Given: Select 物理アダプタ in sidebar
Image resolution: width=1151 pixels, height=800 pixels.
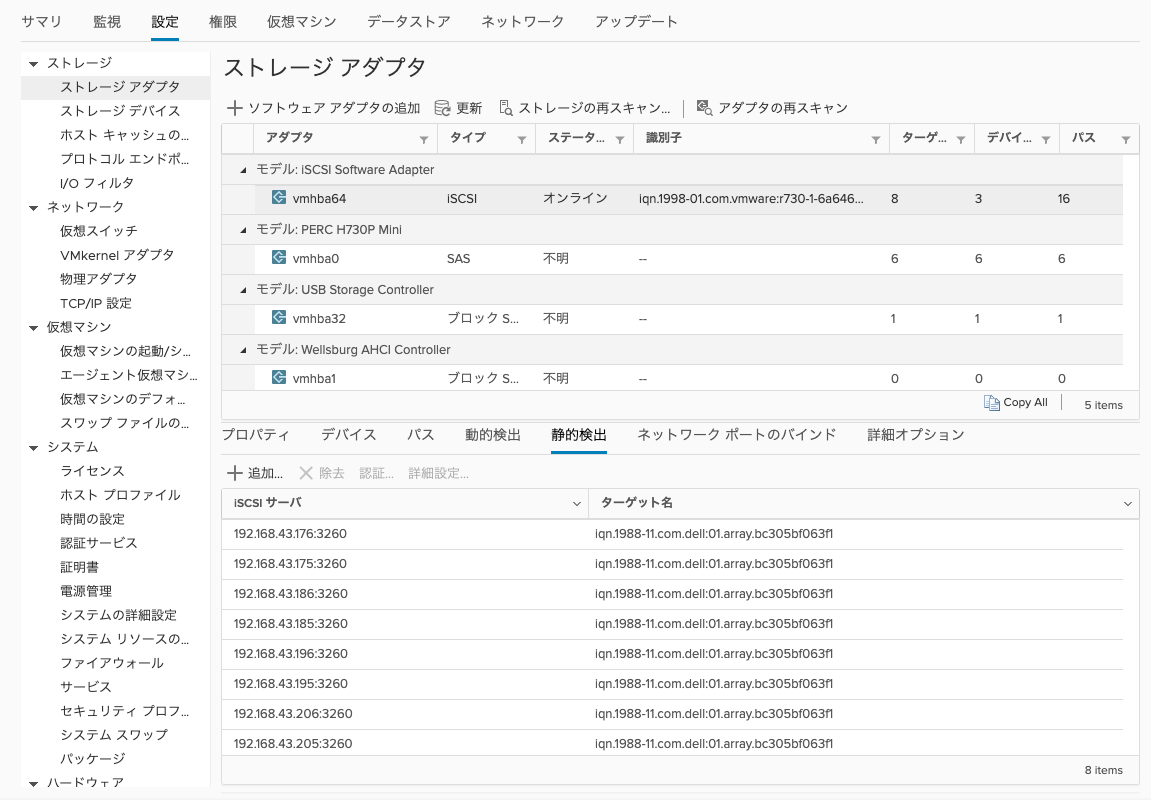Looking at the screenshot, I should coord(99,279).
